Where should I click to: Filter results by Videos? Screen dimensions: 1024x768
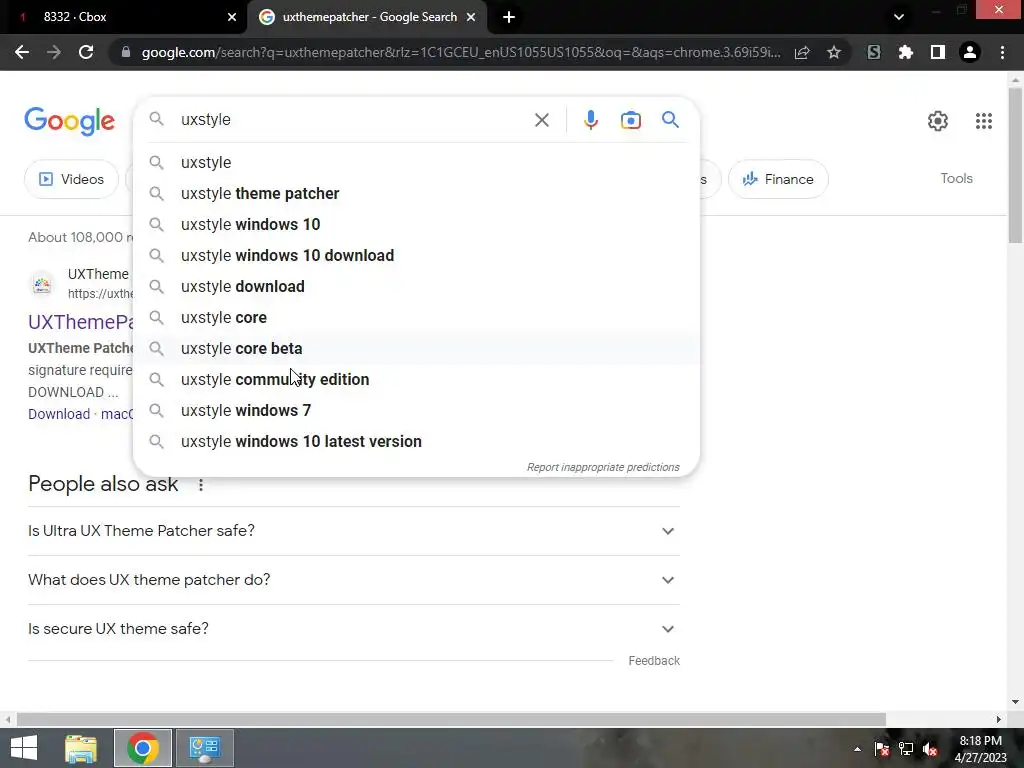tap(71, 179)
